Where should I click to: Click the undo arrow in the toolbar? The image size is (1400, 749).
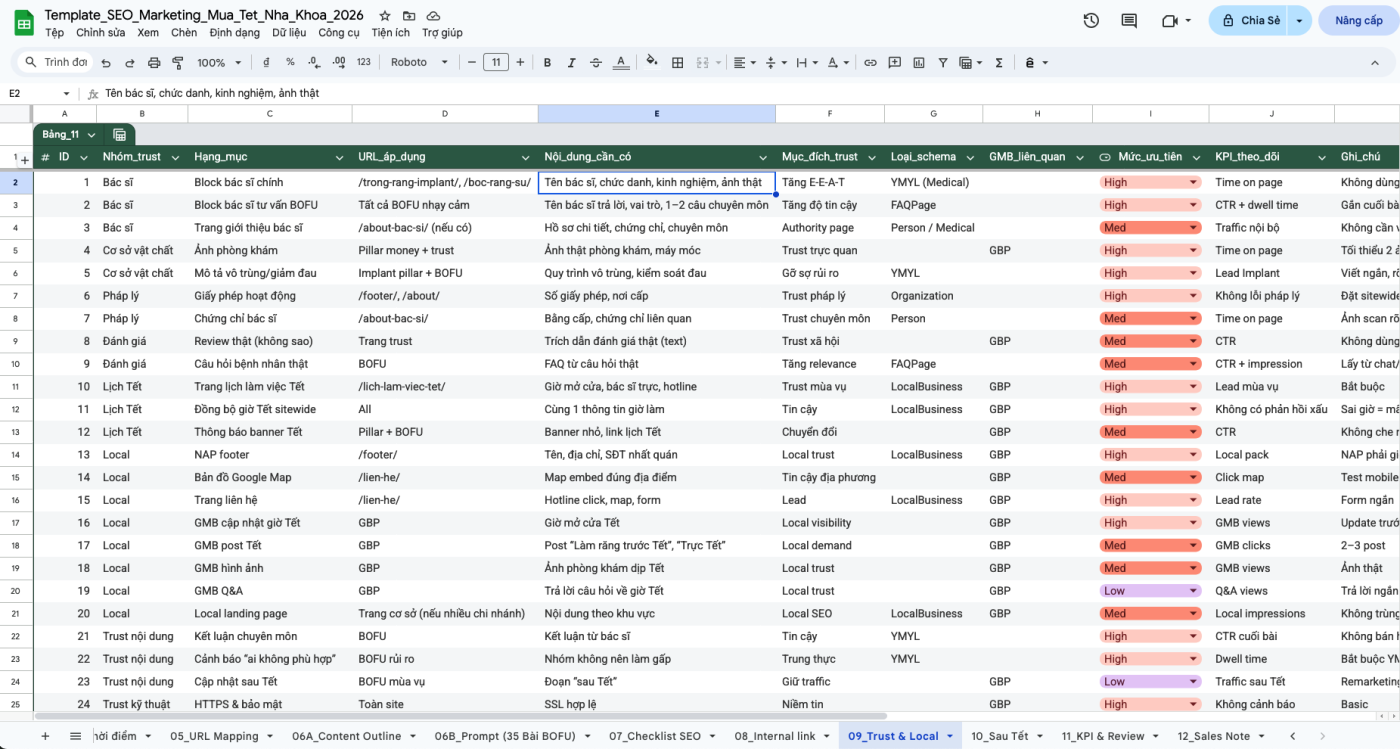click(108, 62)
